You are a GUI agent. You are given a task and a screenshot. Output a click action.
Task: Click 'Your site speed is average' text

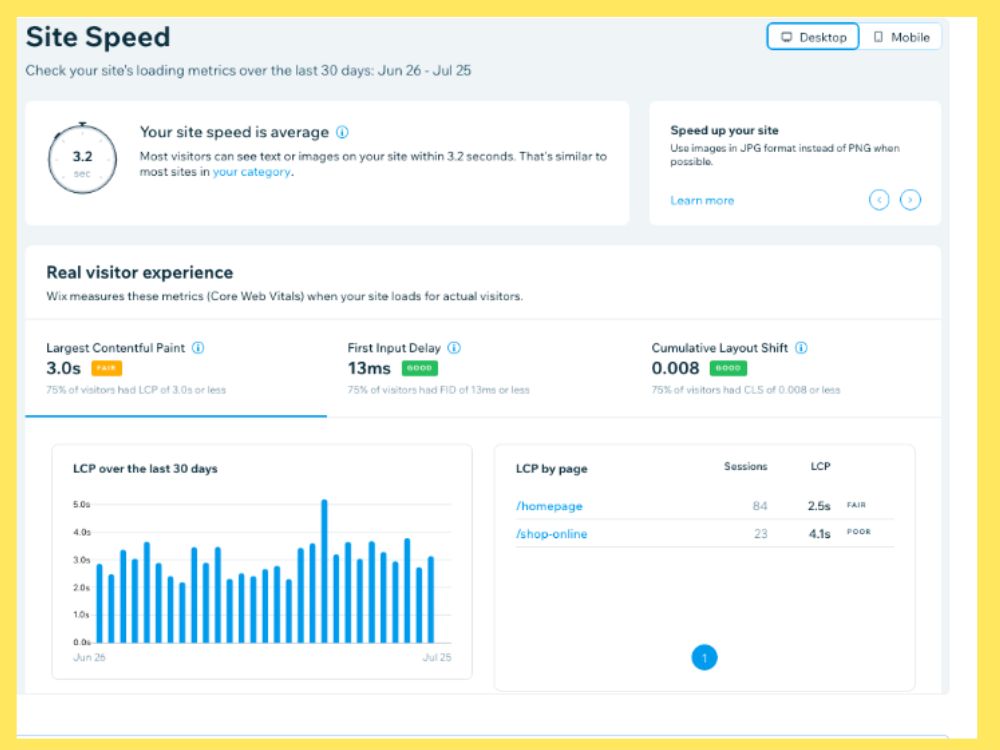click(234, 132)
